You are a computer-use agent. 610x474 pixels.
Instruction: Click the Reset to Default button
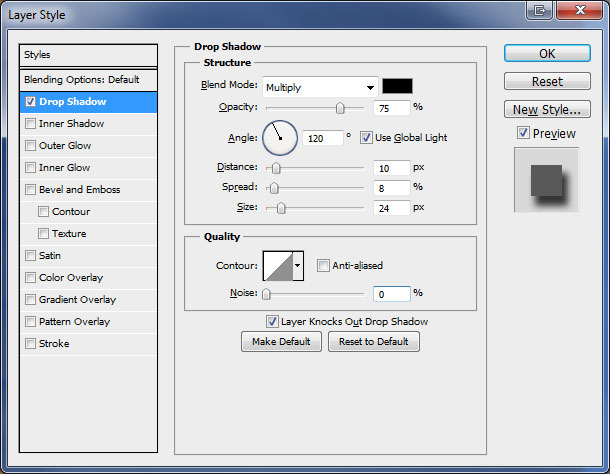pos(374,342)
